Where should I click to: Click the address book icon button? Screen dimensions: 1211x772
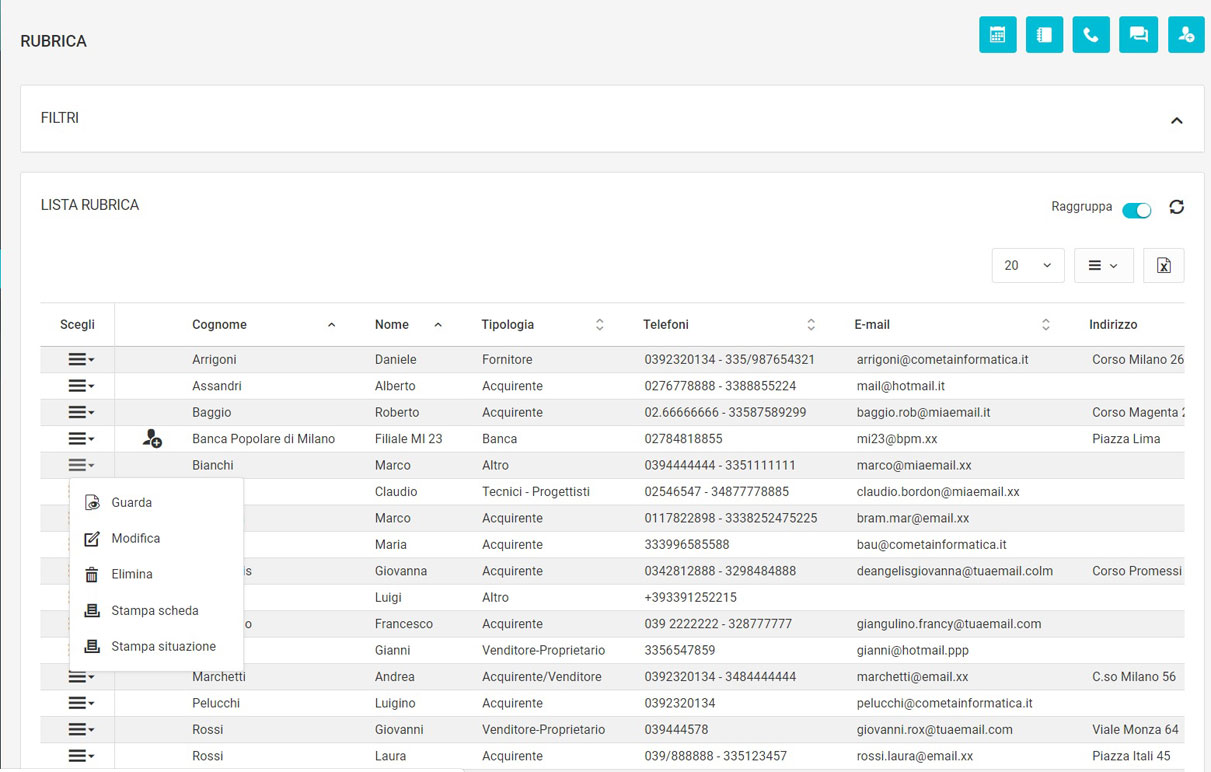coord(1044,35)
